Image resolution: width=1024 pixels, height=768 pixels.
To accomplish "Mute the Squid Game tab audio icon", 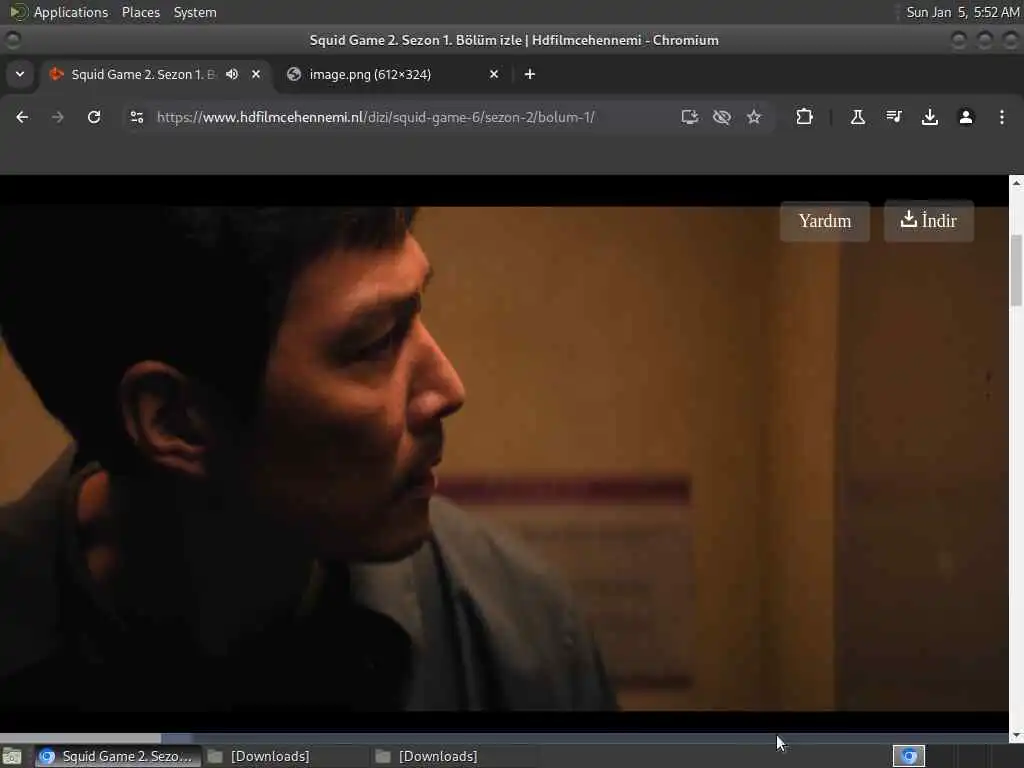I will point(232,74).
